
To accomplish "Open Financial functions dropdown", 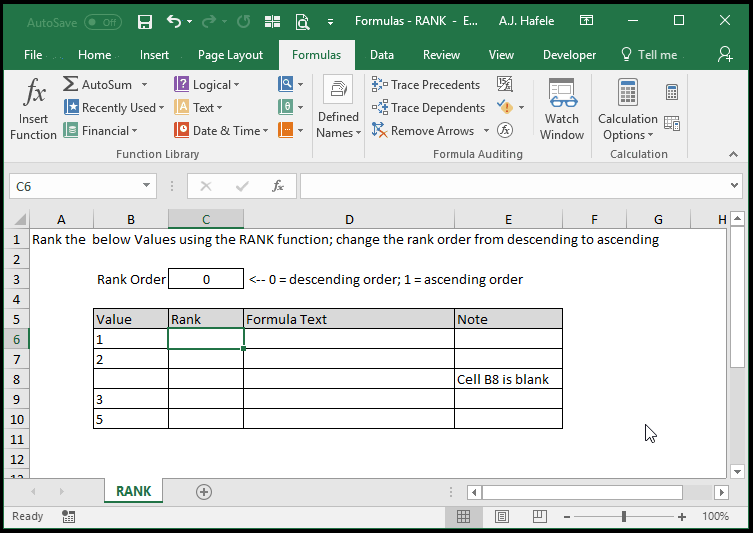I will coord(134,131).
